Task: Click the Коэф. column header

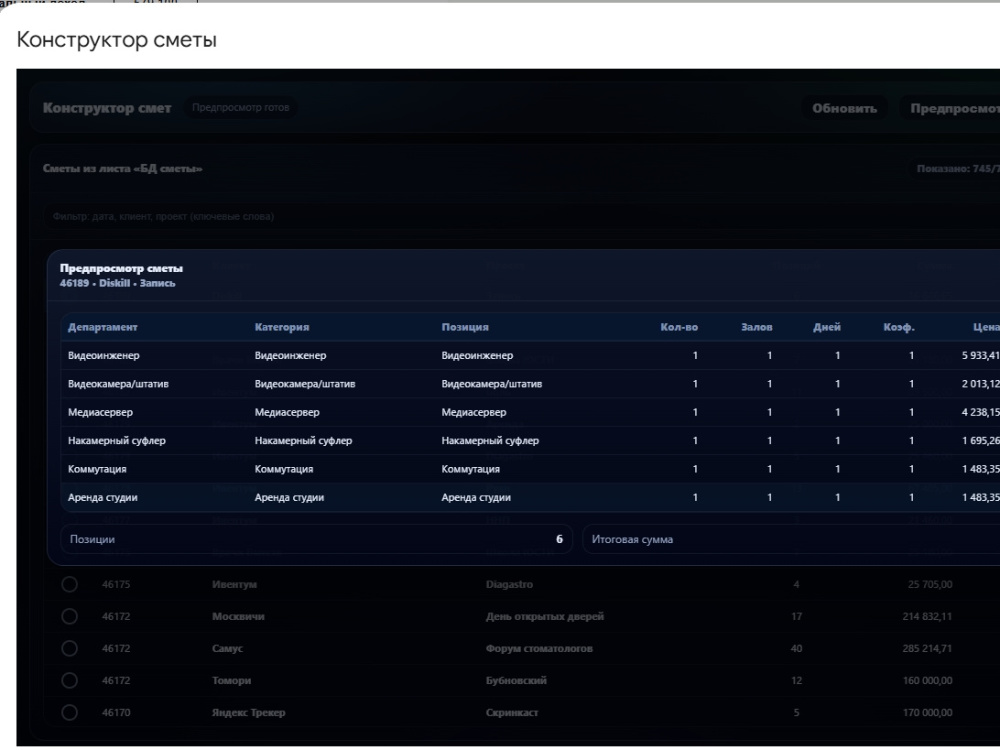Action: (x=899, y=327)
